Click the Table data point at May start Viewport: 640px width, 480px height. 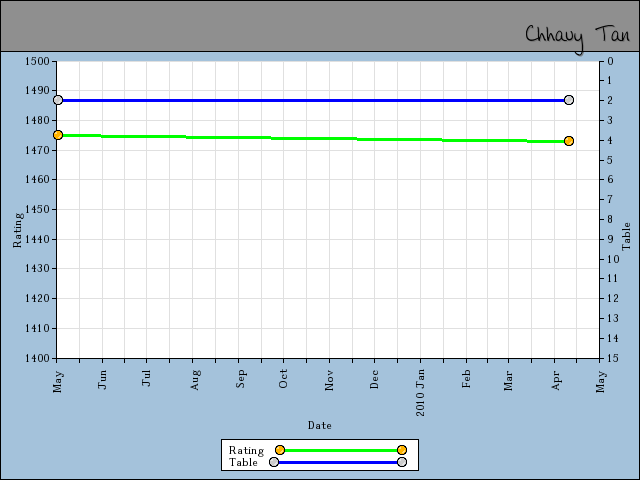58,100
